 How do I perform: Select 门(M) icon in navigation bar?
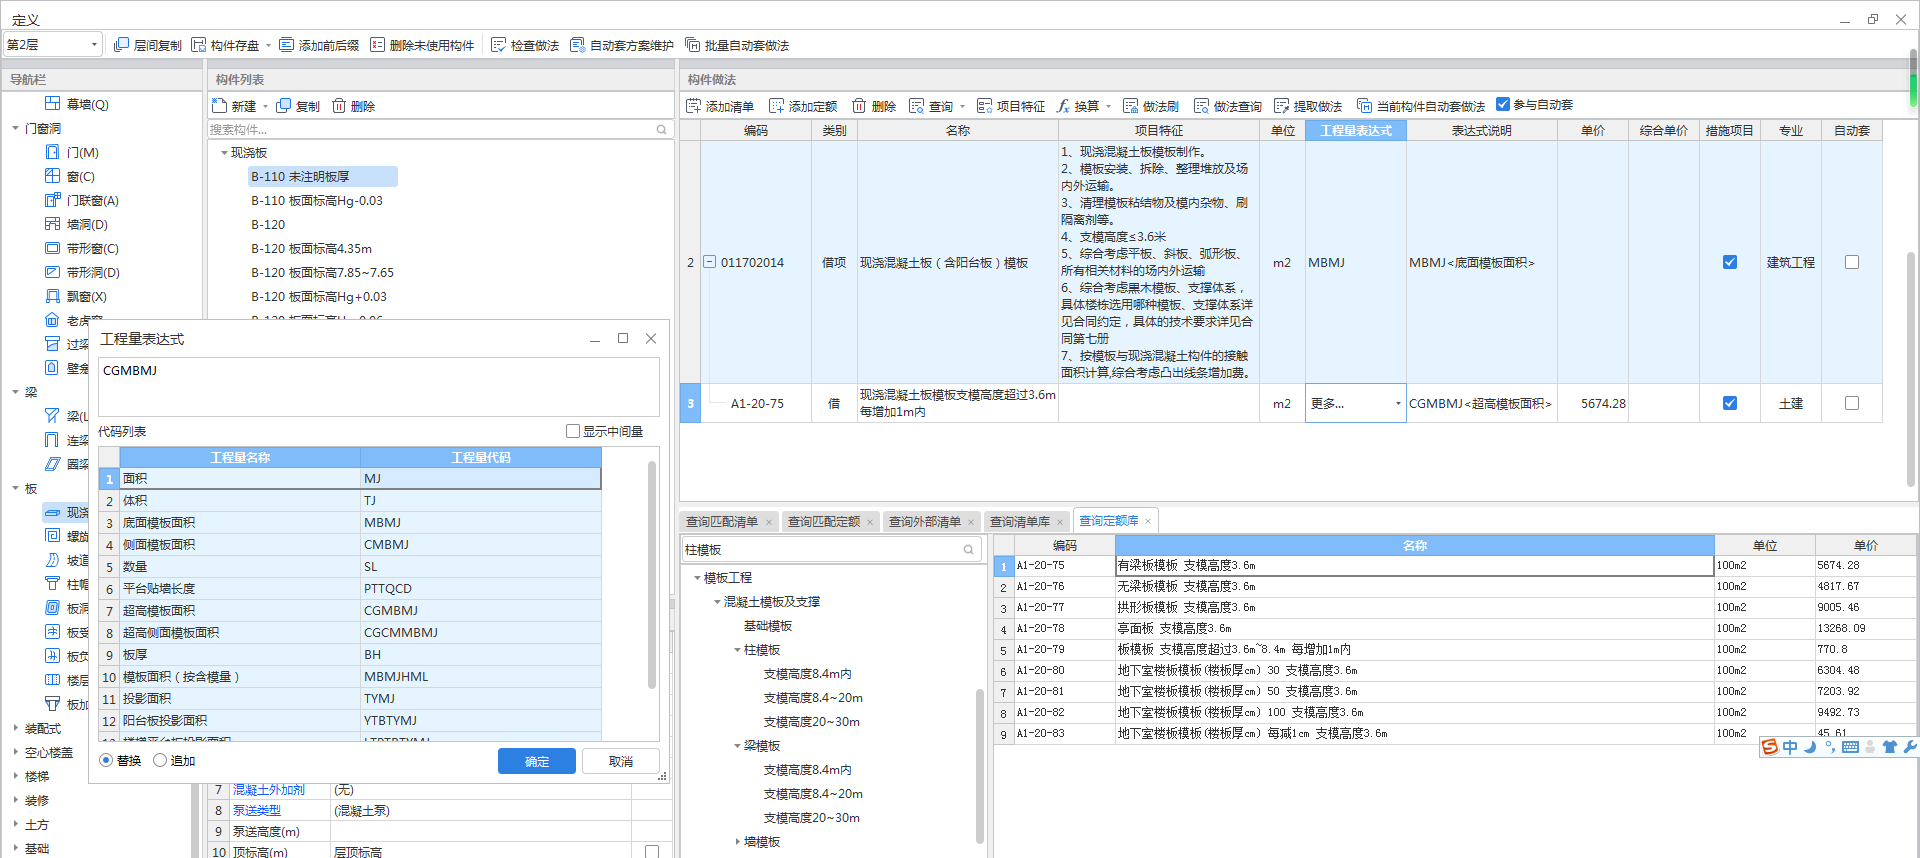point(53,152)
